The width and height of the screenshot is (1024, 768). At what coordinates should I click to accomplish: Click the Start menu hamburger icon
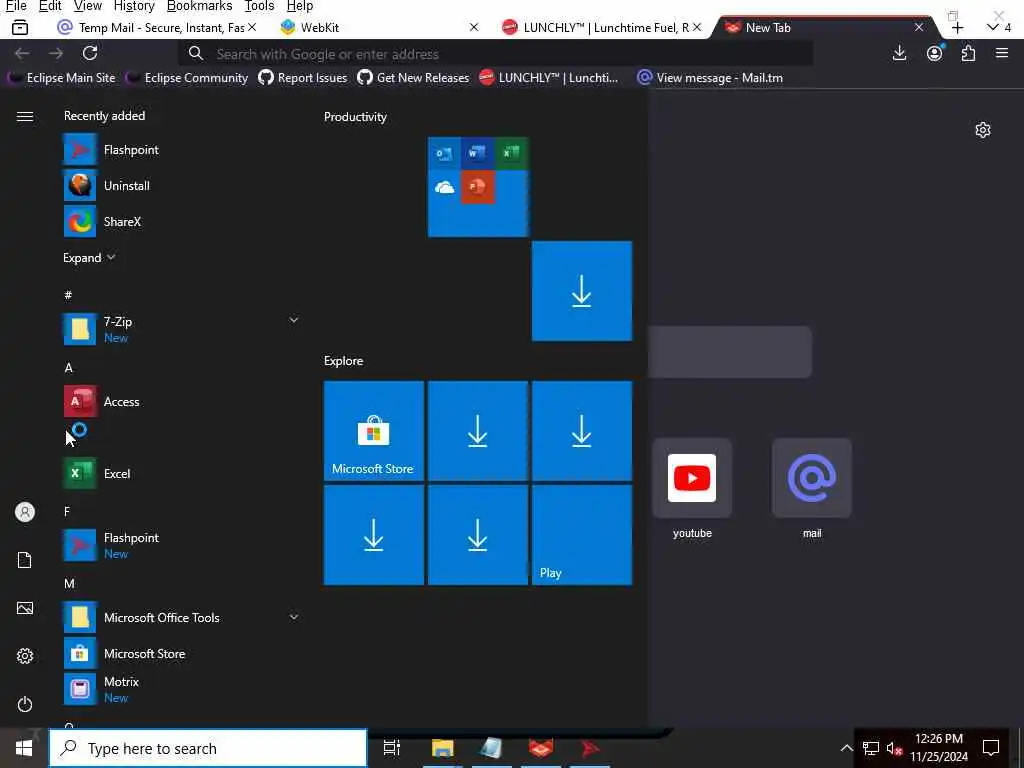[25, 116]
